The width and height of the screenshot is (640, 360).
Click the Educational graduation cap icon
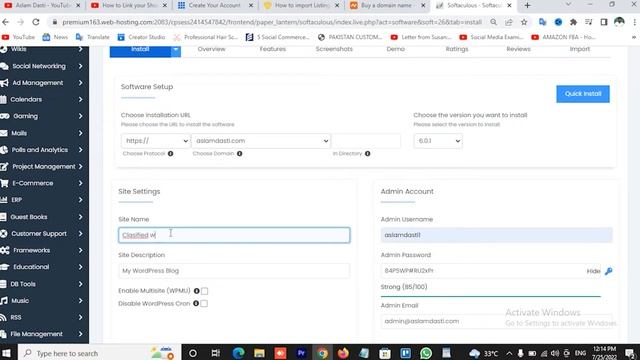4,267
